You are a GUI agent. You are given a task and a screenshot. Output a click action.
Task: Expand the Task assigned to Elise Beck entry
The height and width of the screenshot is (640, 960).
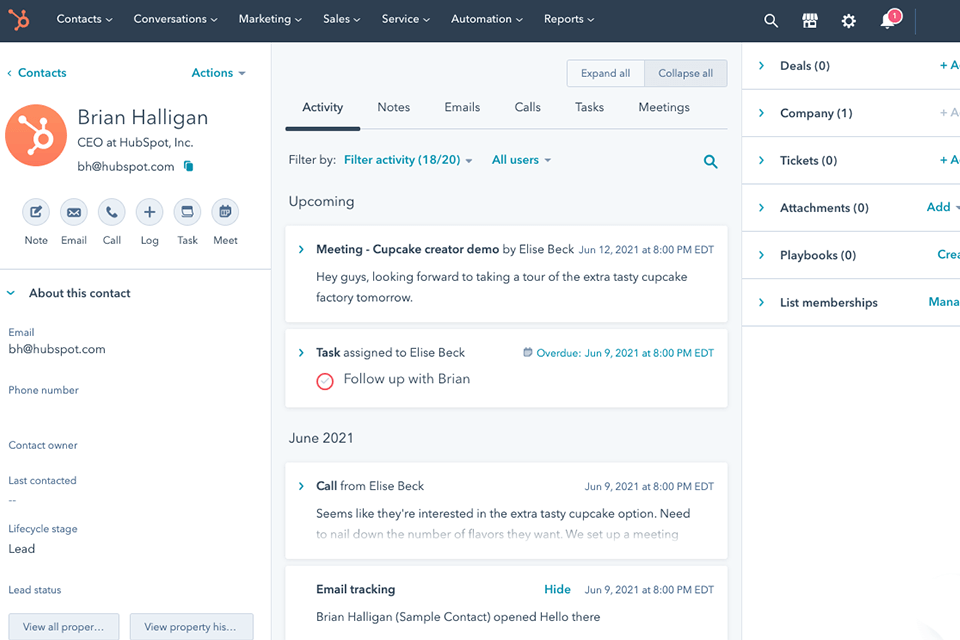point(301,353)
